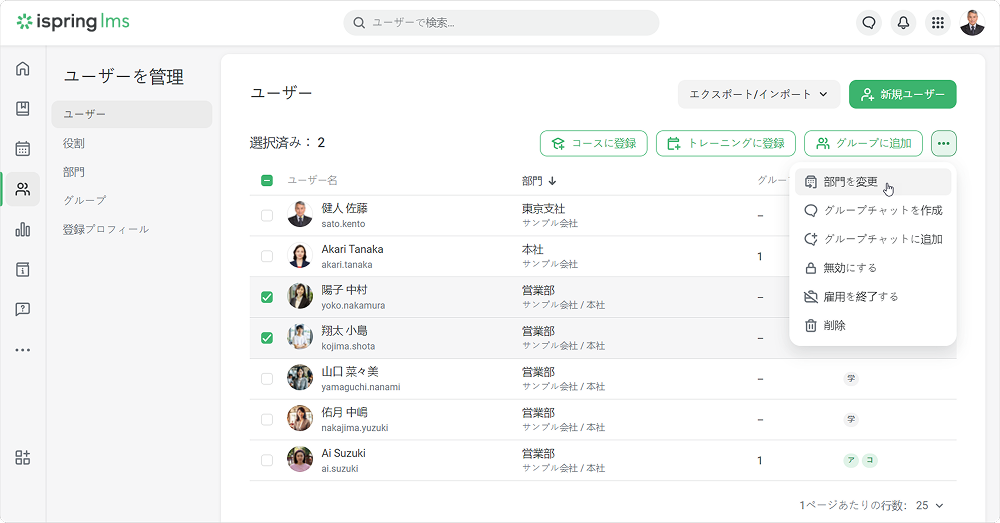The width and height of the screenshot is (1000, 523).
Task: Open the rows-per-page dropdown showing 25
Action: pyautogui.click(x=929, y=506)
